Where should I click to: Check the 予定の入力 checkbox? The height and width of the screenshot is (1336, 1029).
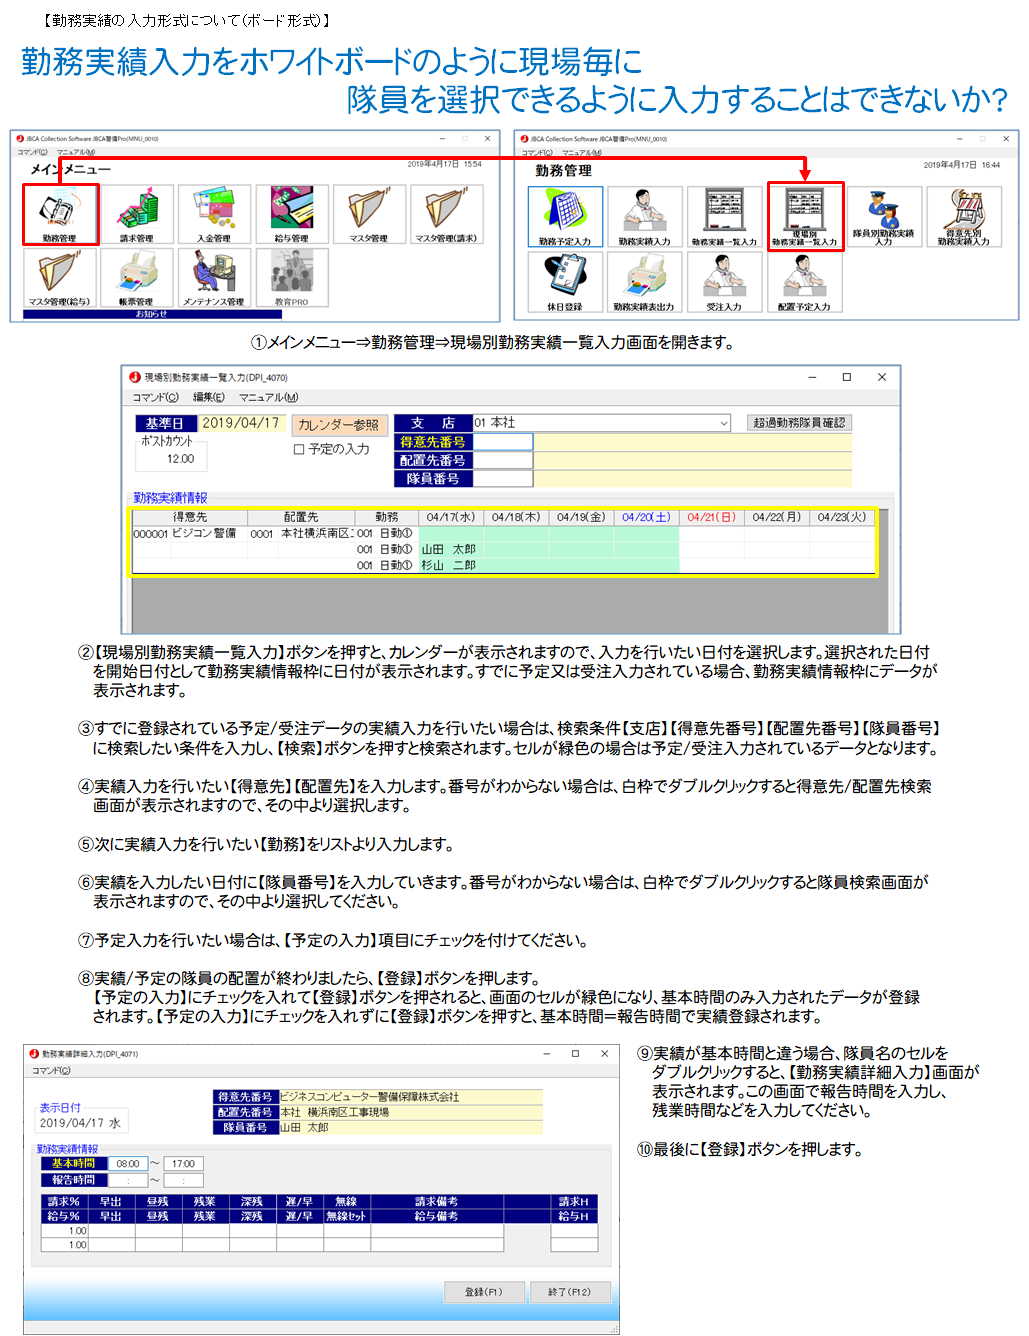coord(299,450)
